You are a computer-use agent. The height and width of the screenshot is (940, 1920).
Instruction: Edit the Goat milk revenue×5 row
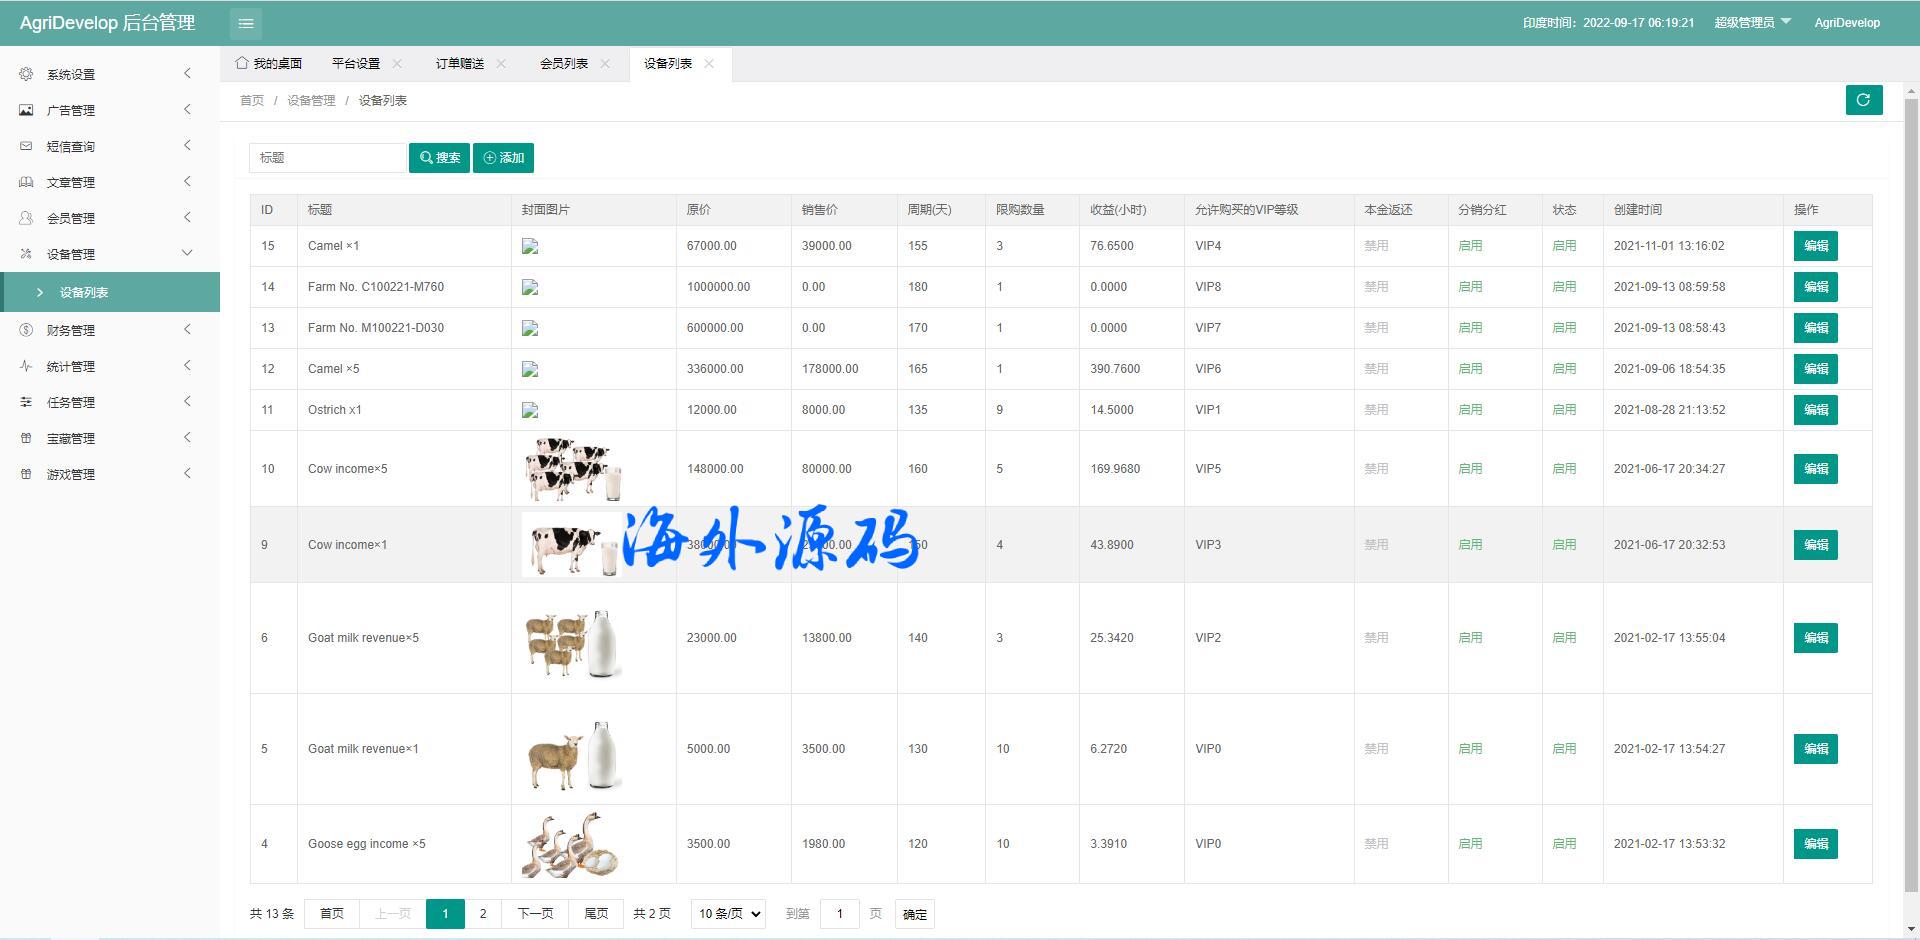tap(1815, 638)
